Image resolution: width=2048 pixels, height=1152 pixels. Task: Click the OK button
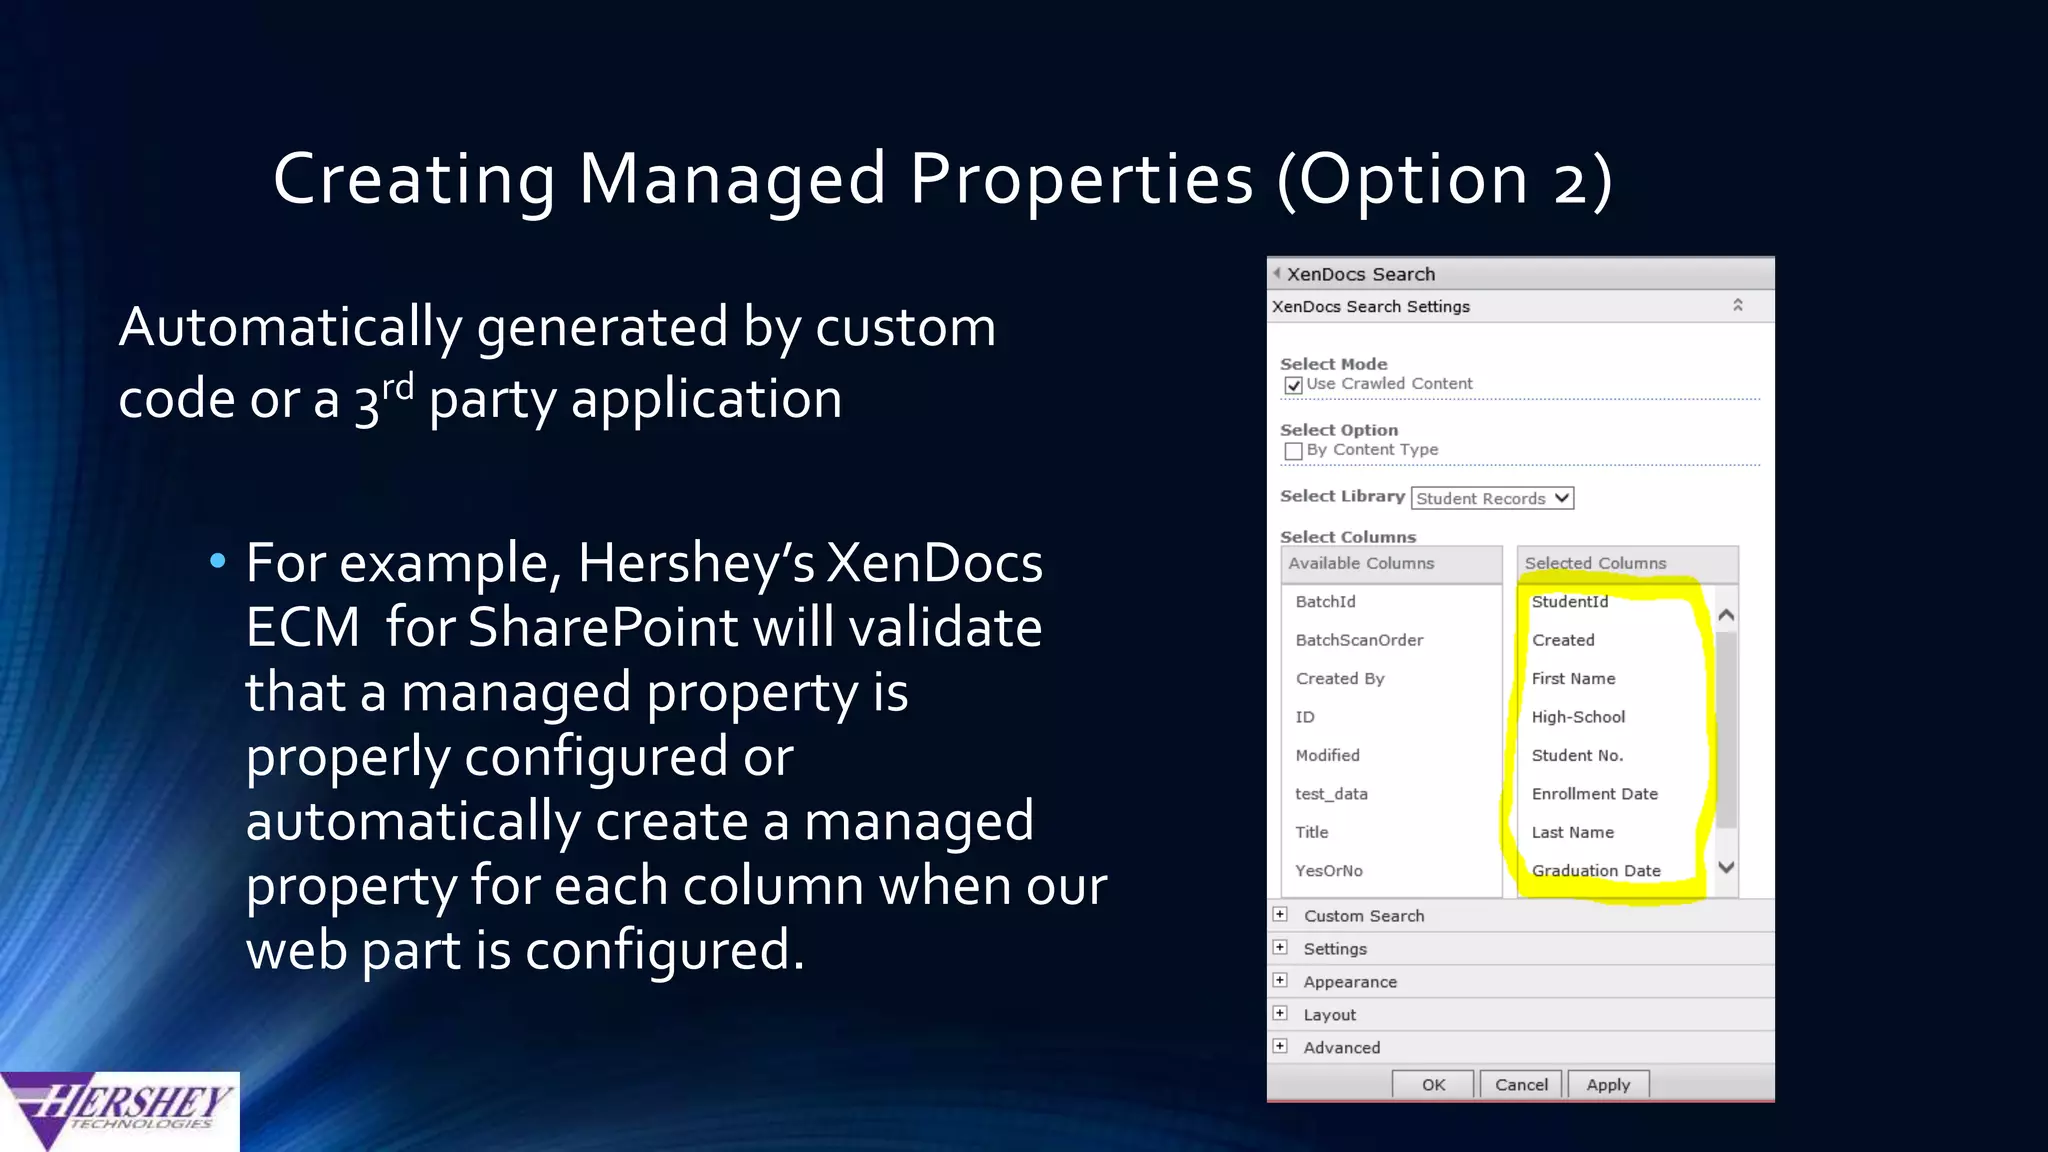pyautogui.click(x=1433, y=1084)
